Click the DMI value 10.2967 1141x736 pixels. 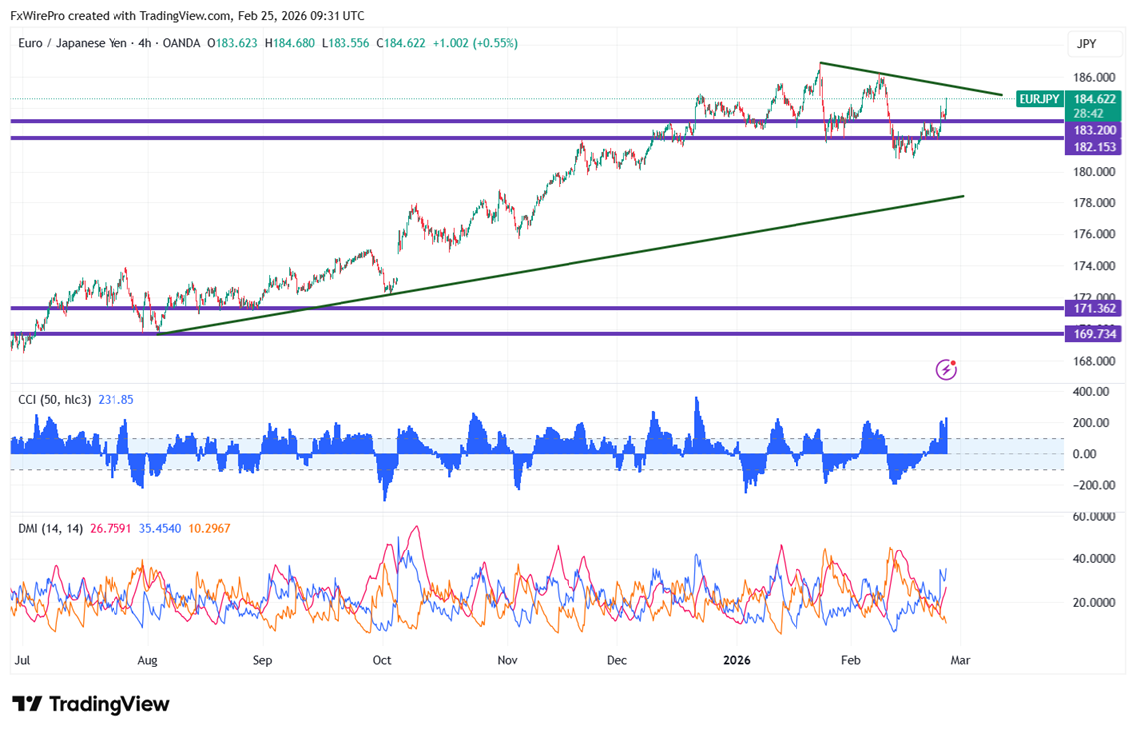209,529
